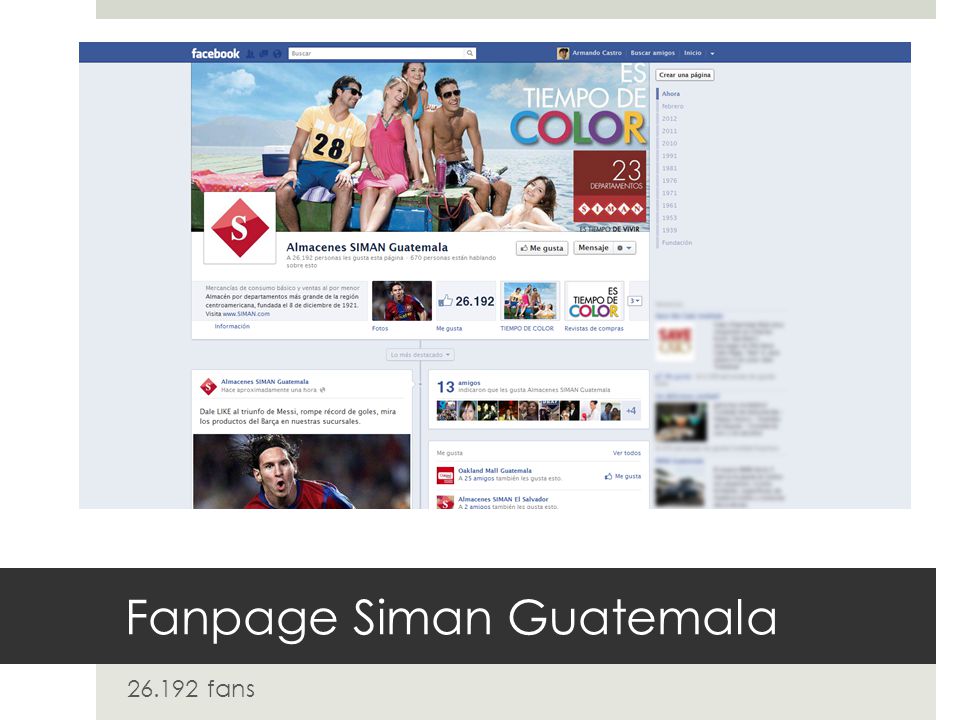Open messages icon in top bar

point(263,54)
